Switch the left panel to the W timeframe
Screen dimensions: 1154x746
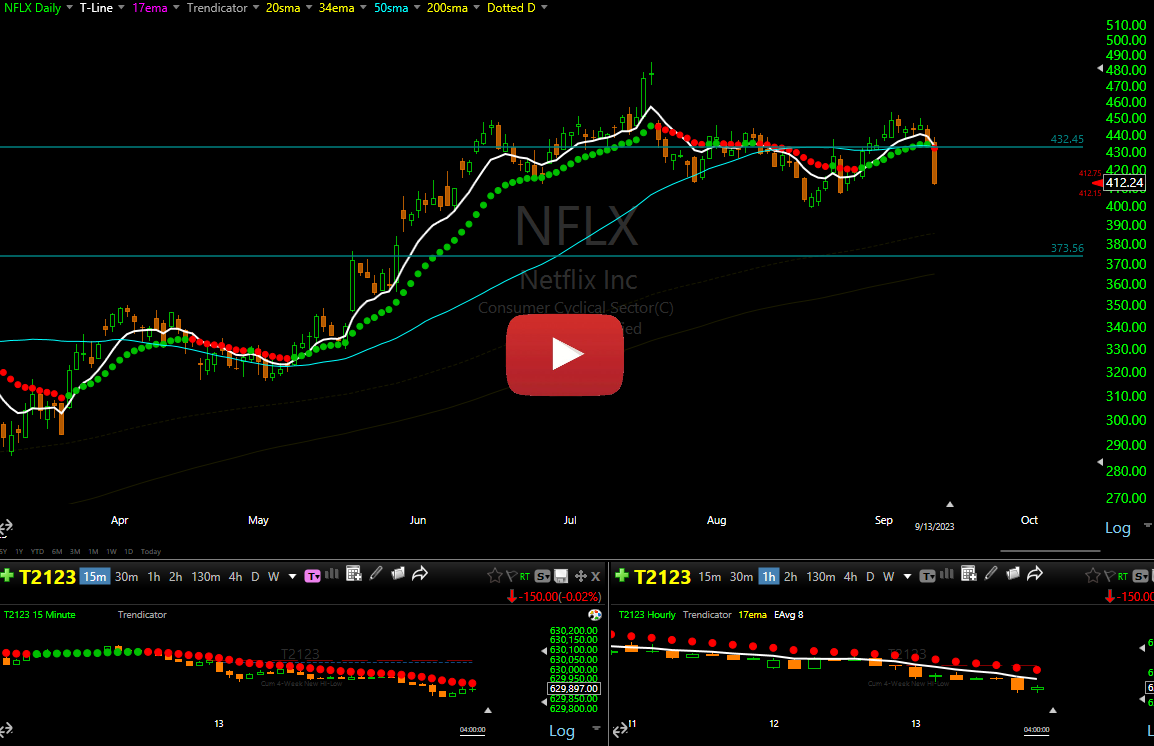point(274,577)
